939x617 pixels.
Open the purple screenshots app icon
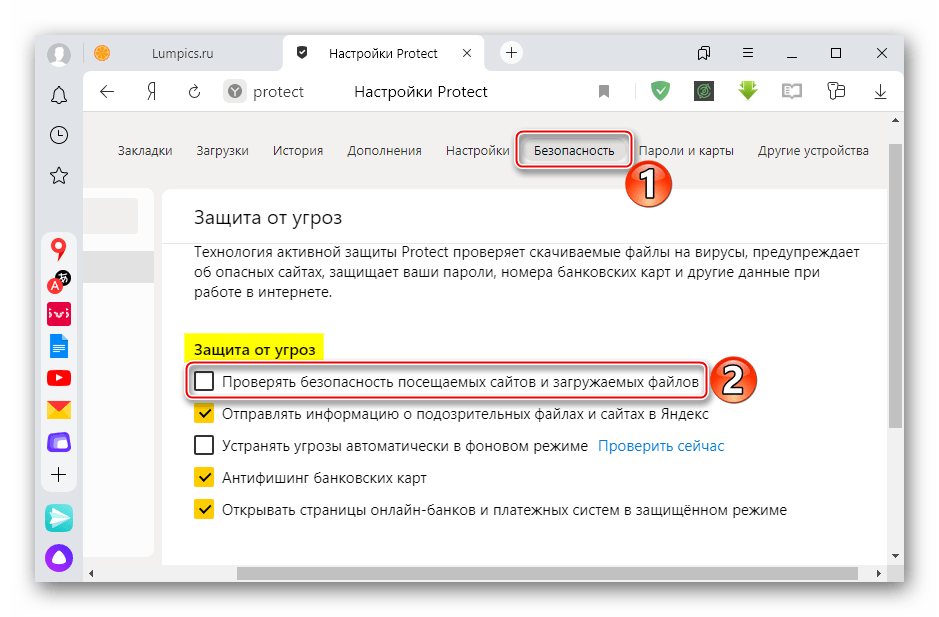(x=59, y=443)
